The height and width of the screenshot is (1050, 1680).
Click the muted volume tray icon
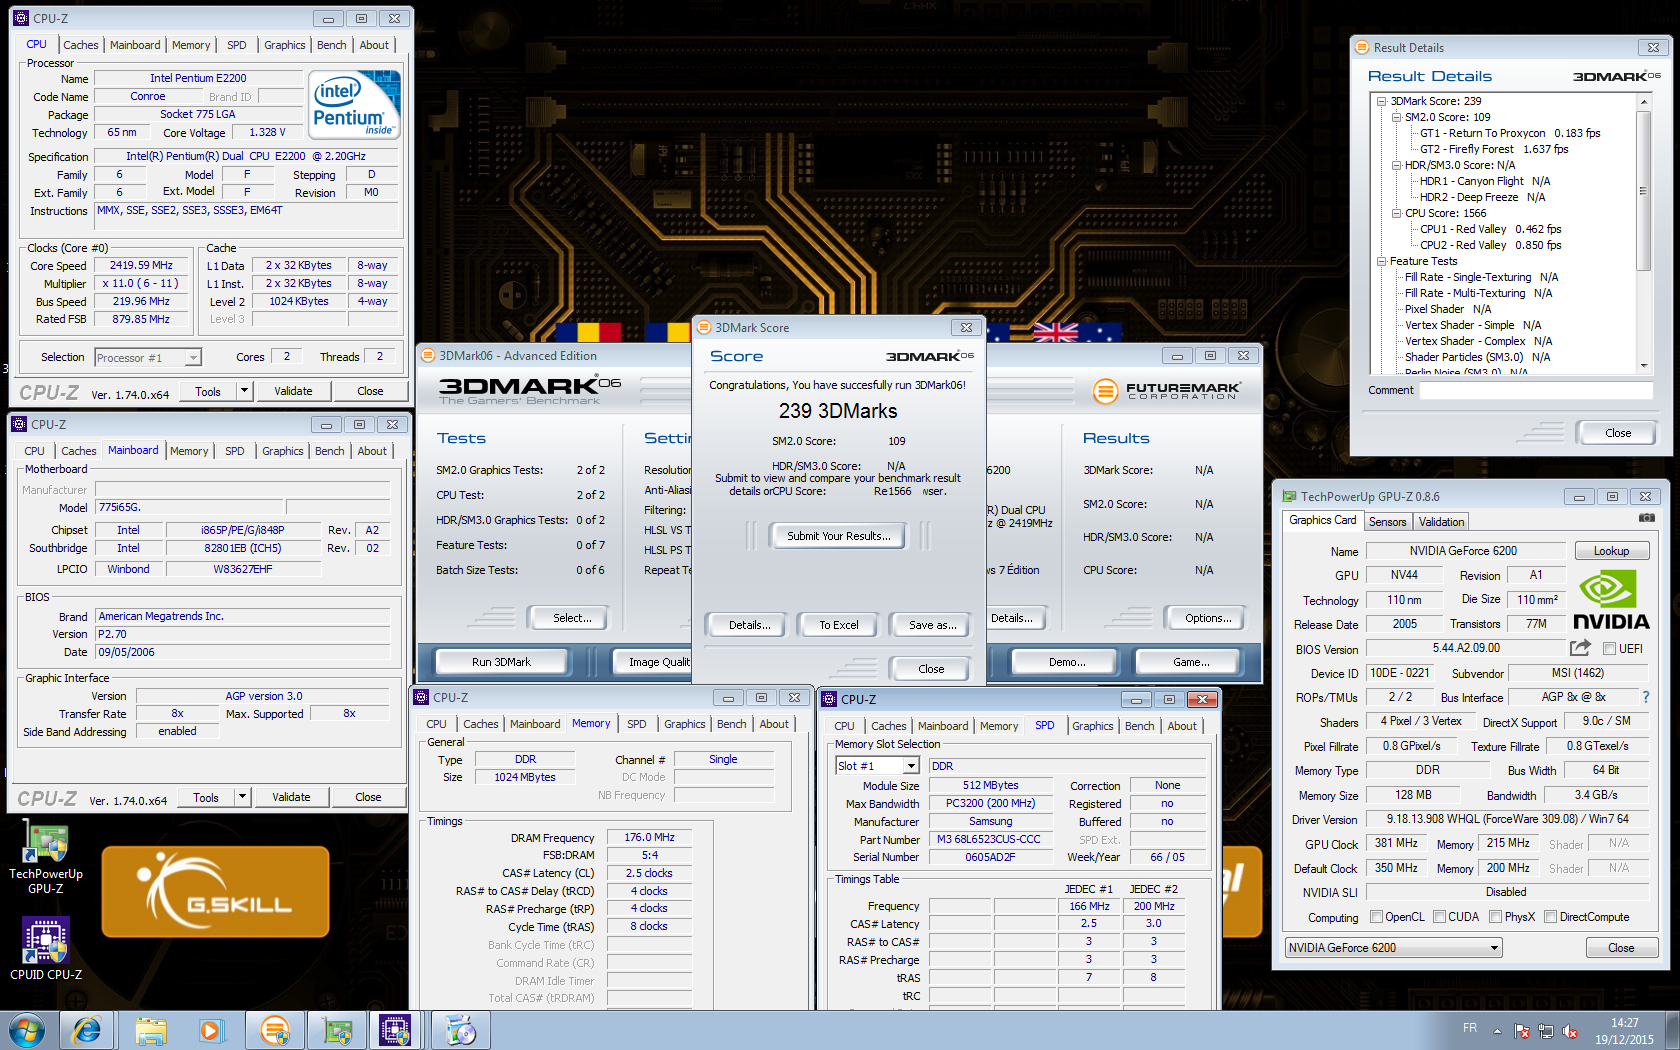pyautogui.click(x=1570, y=1031)
